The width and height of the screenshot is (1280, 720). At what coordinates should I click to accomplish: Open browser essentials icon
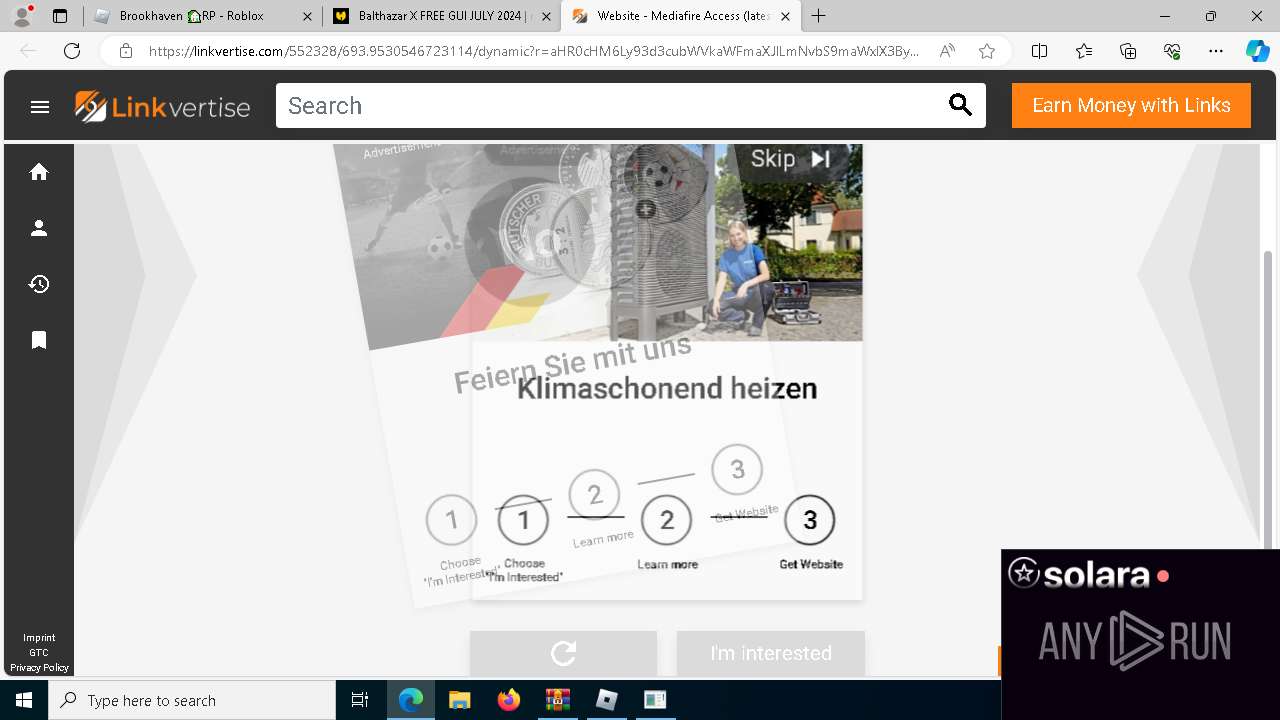pos(1172,51)
